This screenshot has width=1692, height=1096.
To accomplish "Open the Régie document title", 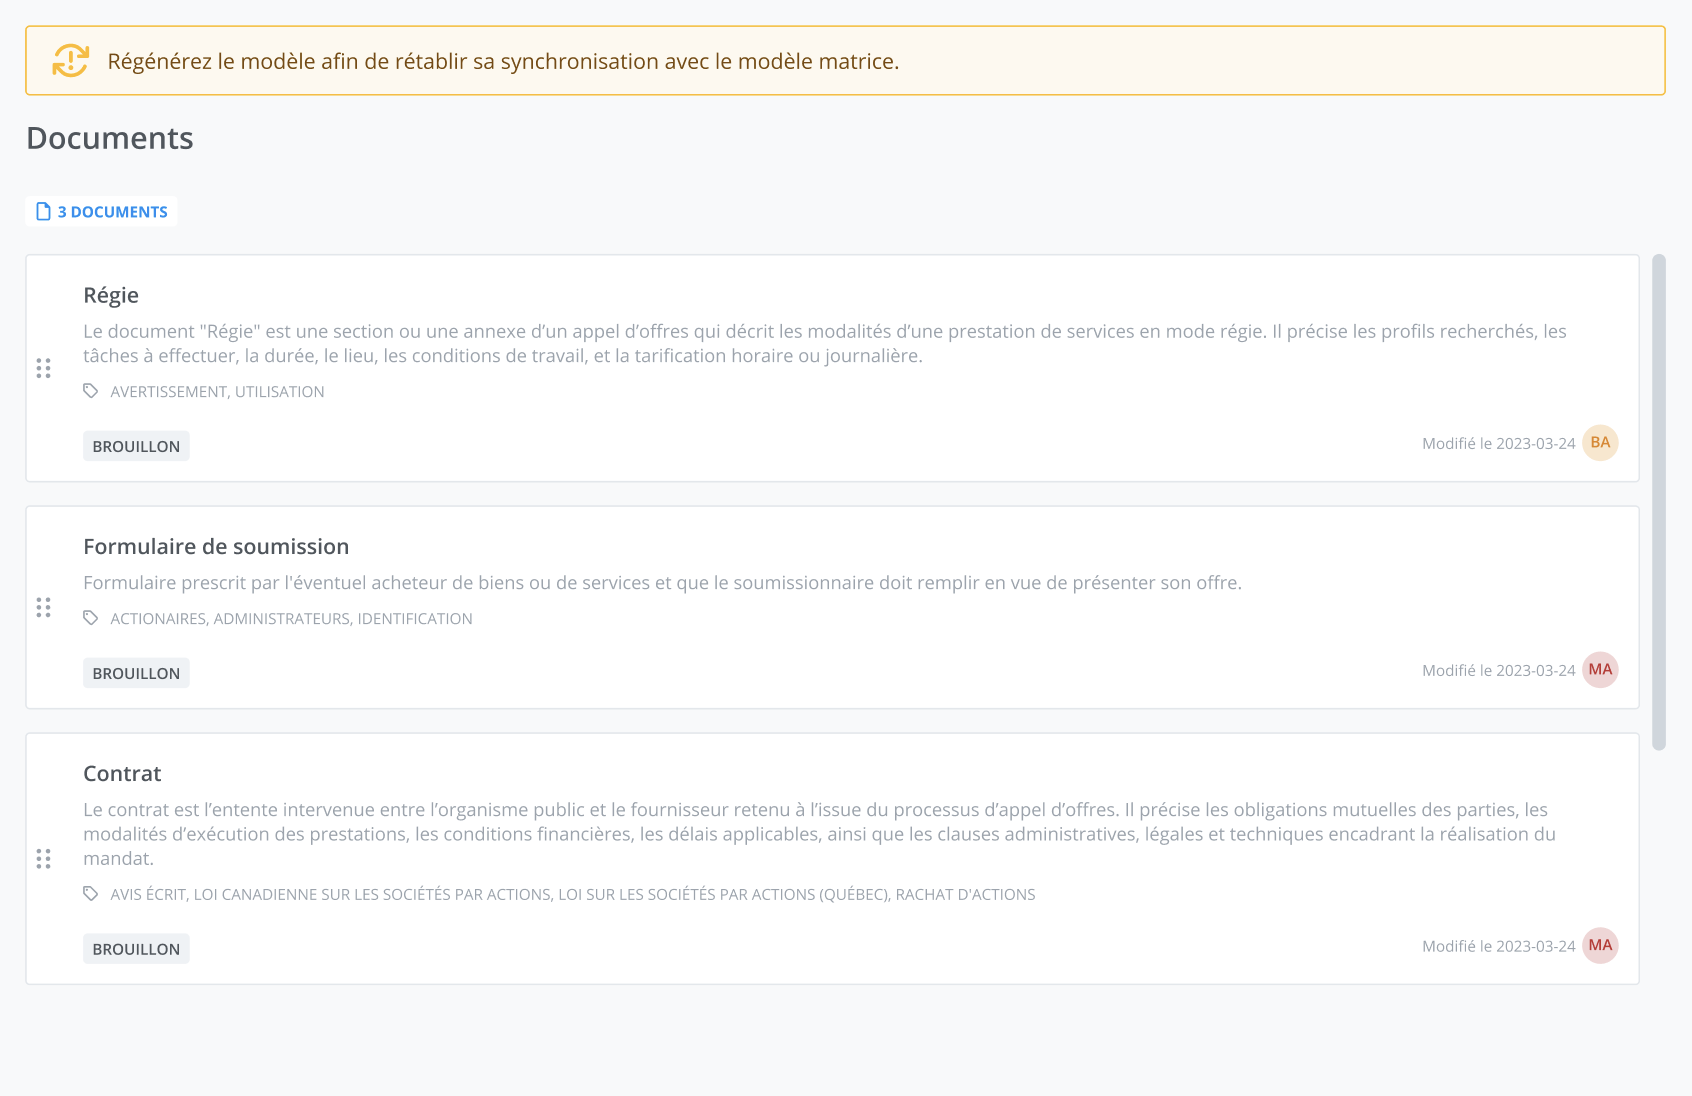I will tap(111, 295).
